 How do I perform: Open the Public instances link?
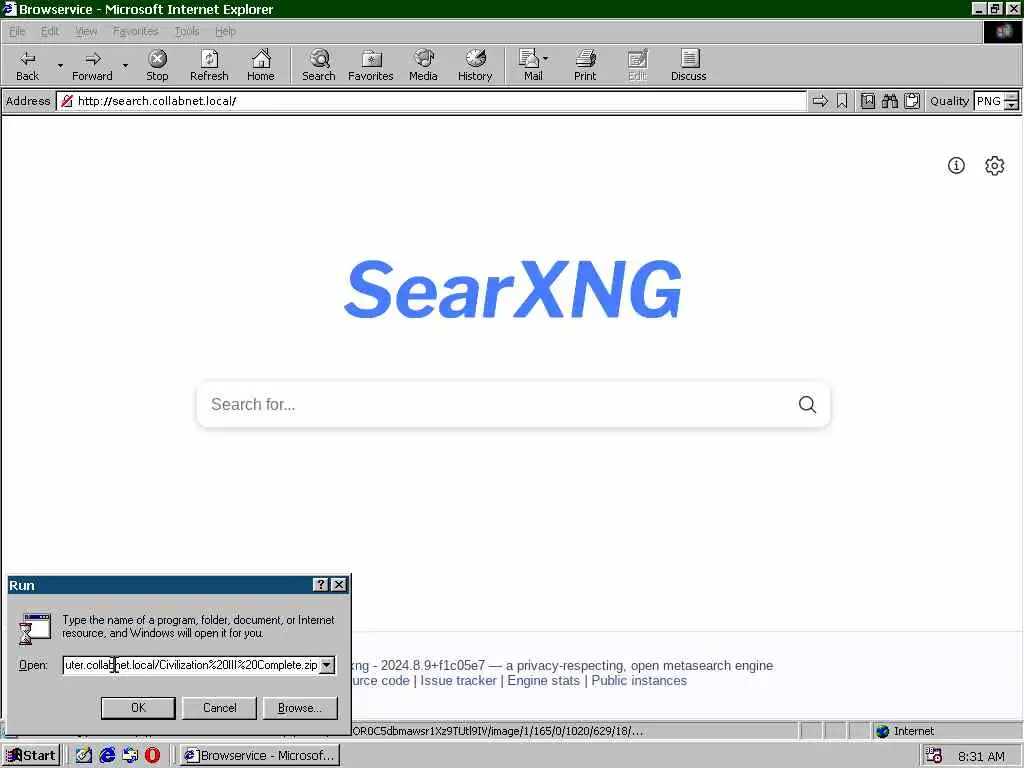(639, 680)
